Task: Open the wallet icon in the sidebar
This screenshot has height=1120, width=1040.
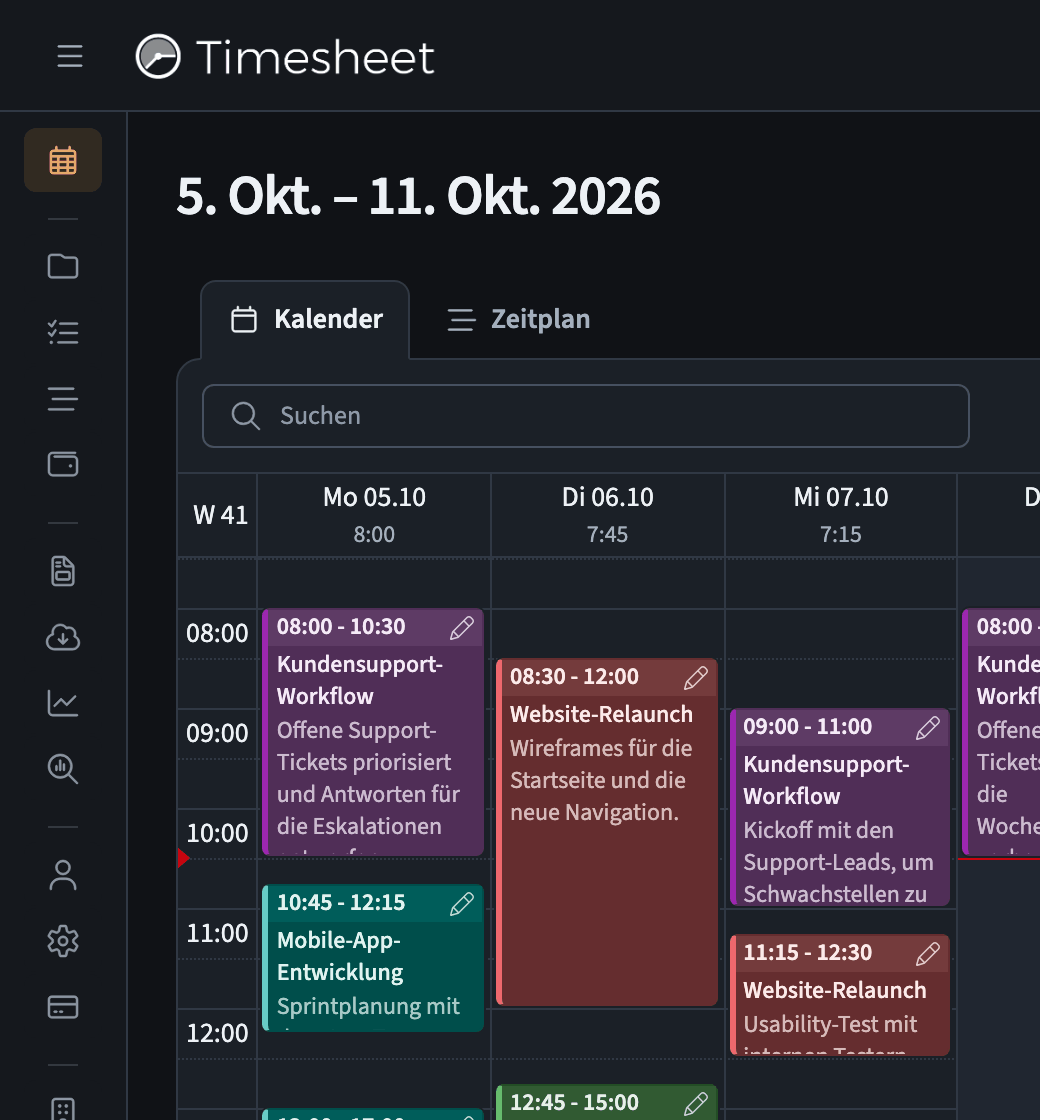Action: [x=63, y=464]
